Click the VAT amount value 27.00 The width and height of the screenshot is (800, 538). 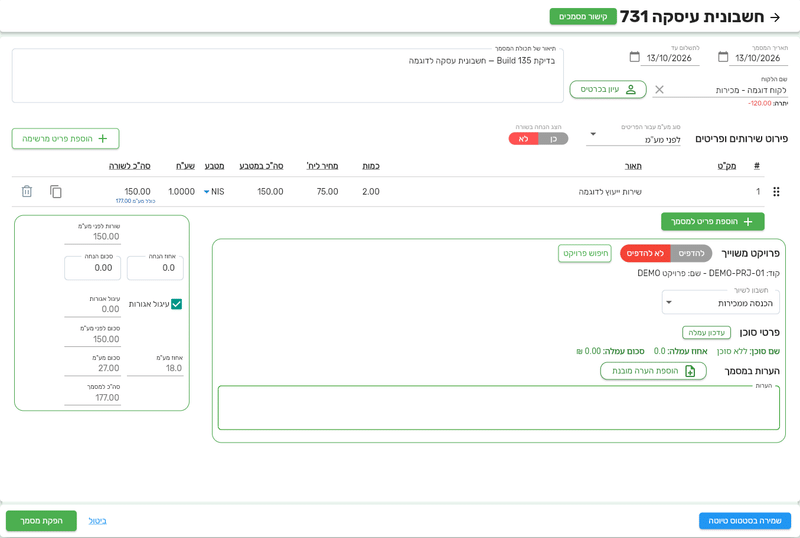tap(109, 368)
